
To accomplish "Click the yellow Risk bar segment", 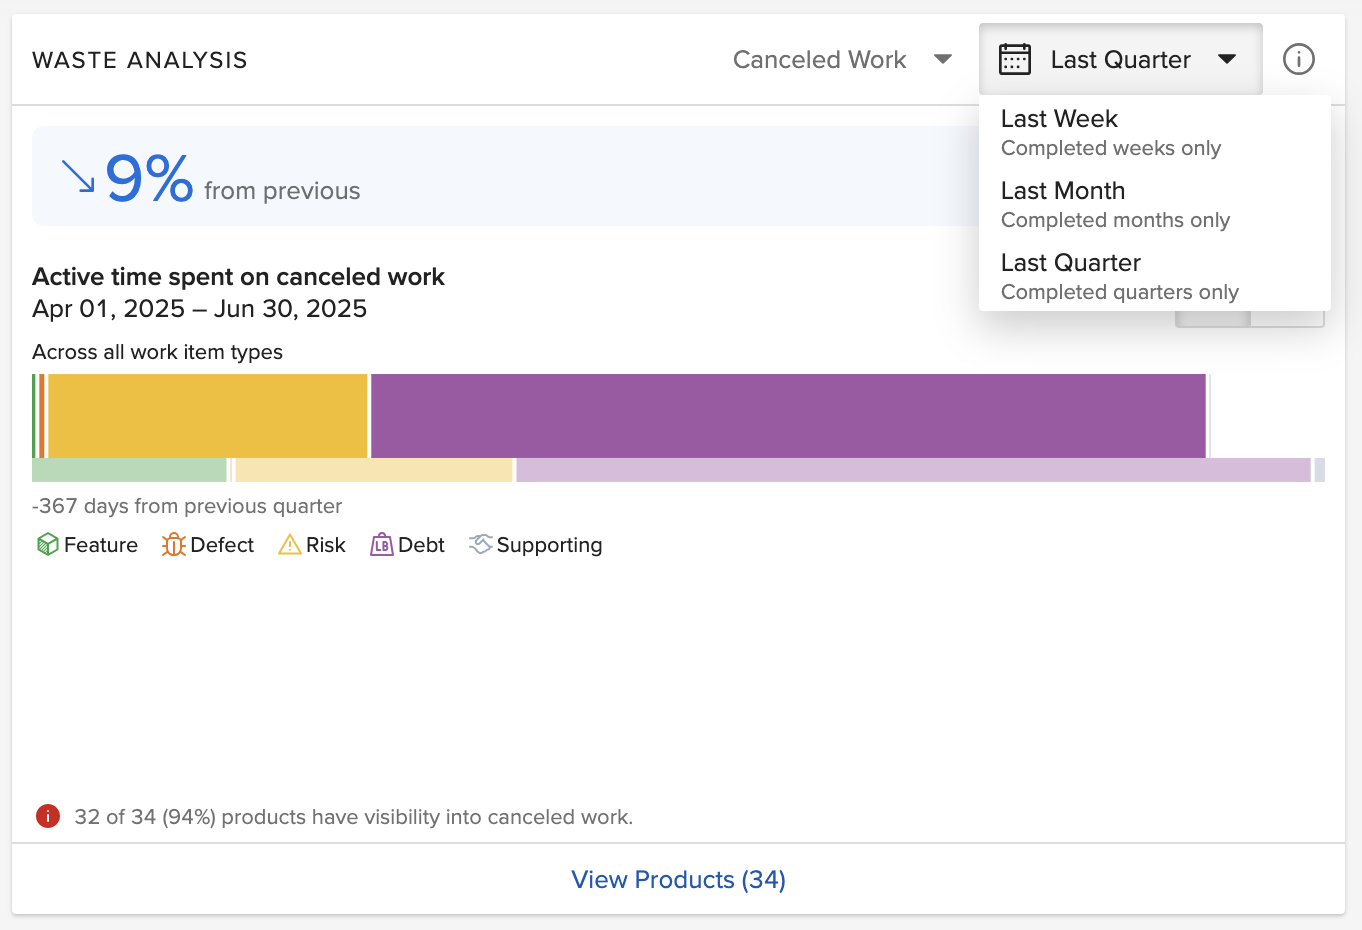I will click(208, 415).
